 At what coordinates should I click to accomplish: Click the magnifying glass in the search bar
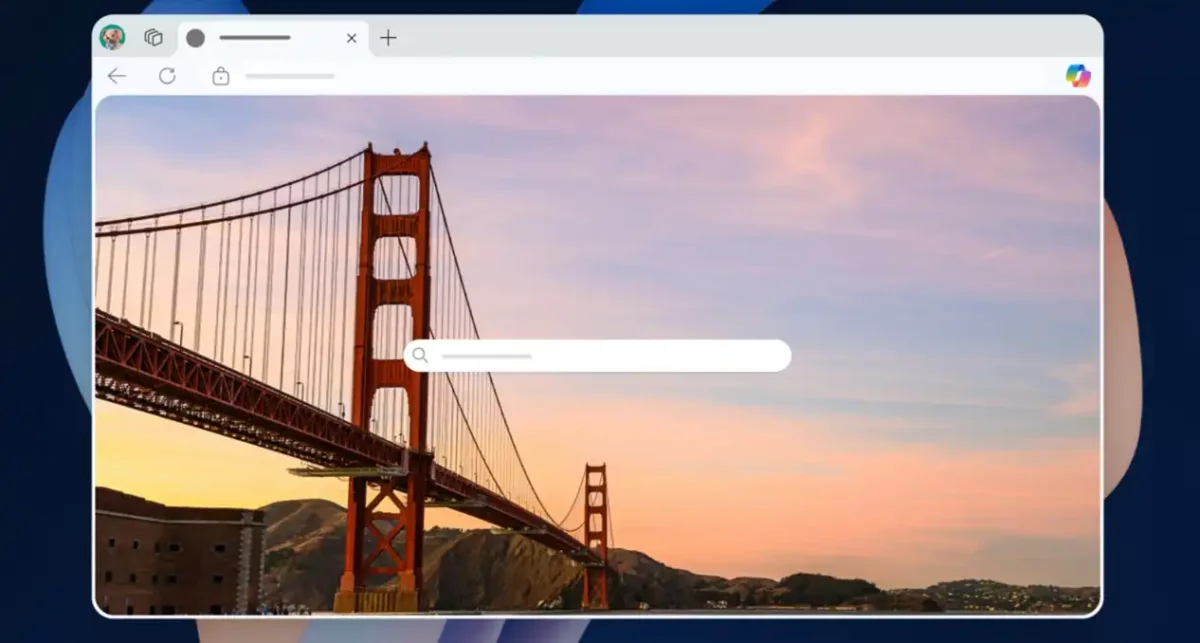click(x=421, y=355)
